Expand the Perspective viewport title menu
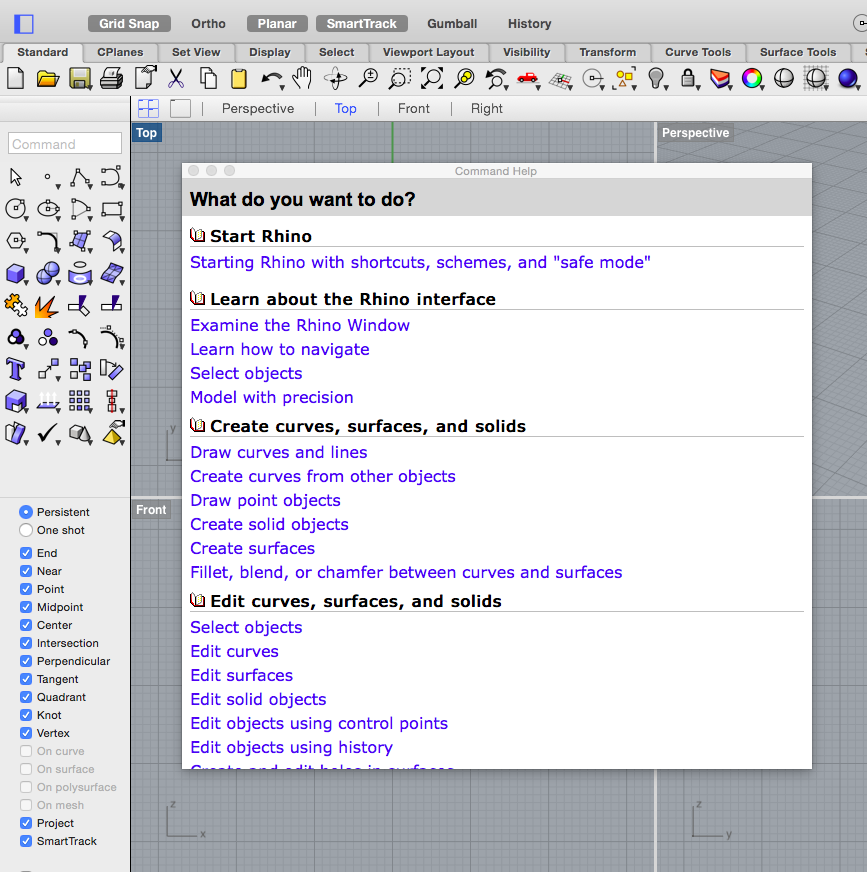 pos(695,133)
